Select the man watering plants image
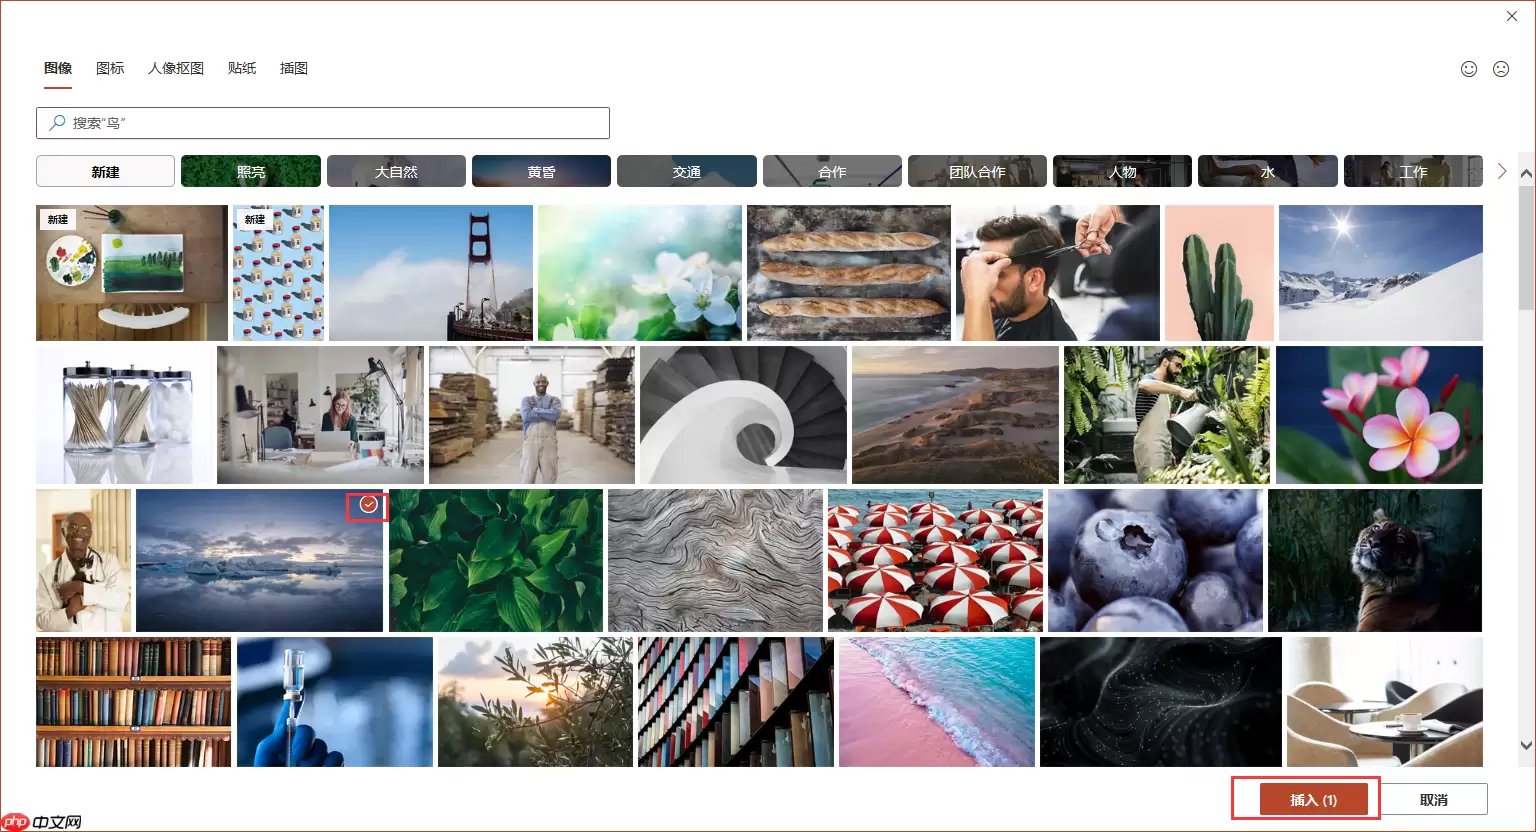The width and height of the screenshot is (1536, 832). 1167,415
